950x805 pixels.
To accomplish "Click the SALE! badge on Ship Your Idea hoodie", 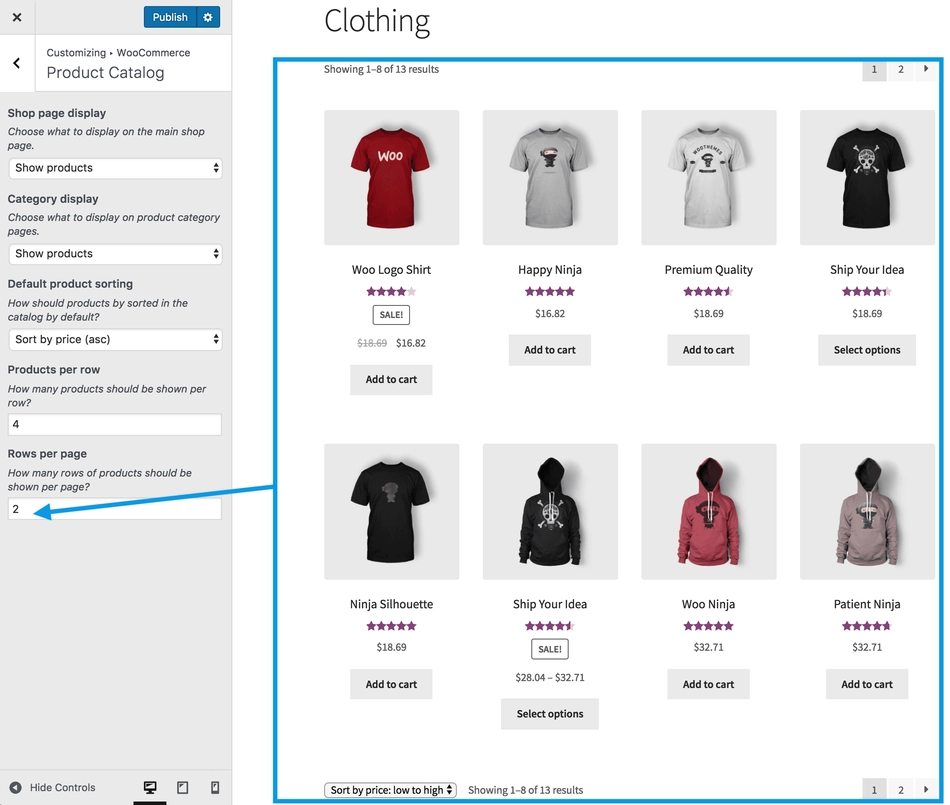I will coord(550,649).
